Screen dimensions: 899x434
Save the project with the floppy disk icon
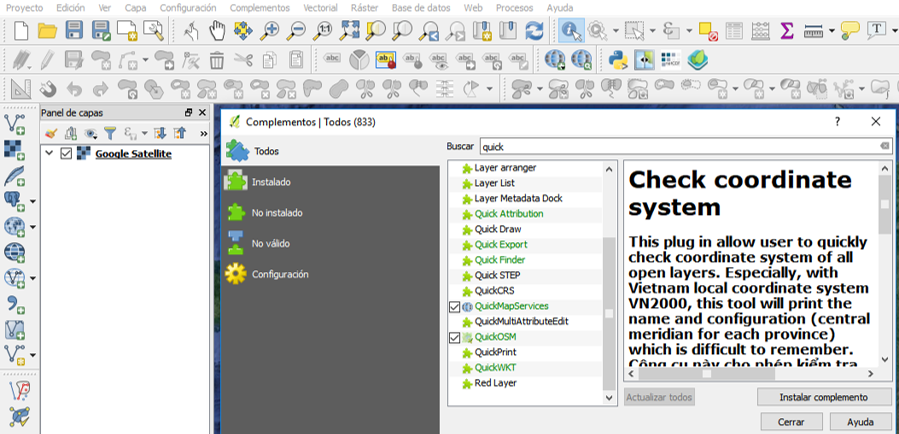(75, 30)
